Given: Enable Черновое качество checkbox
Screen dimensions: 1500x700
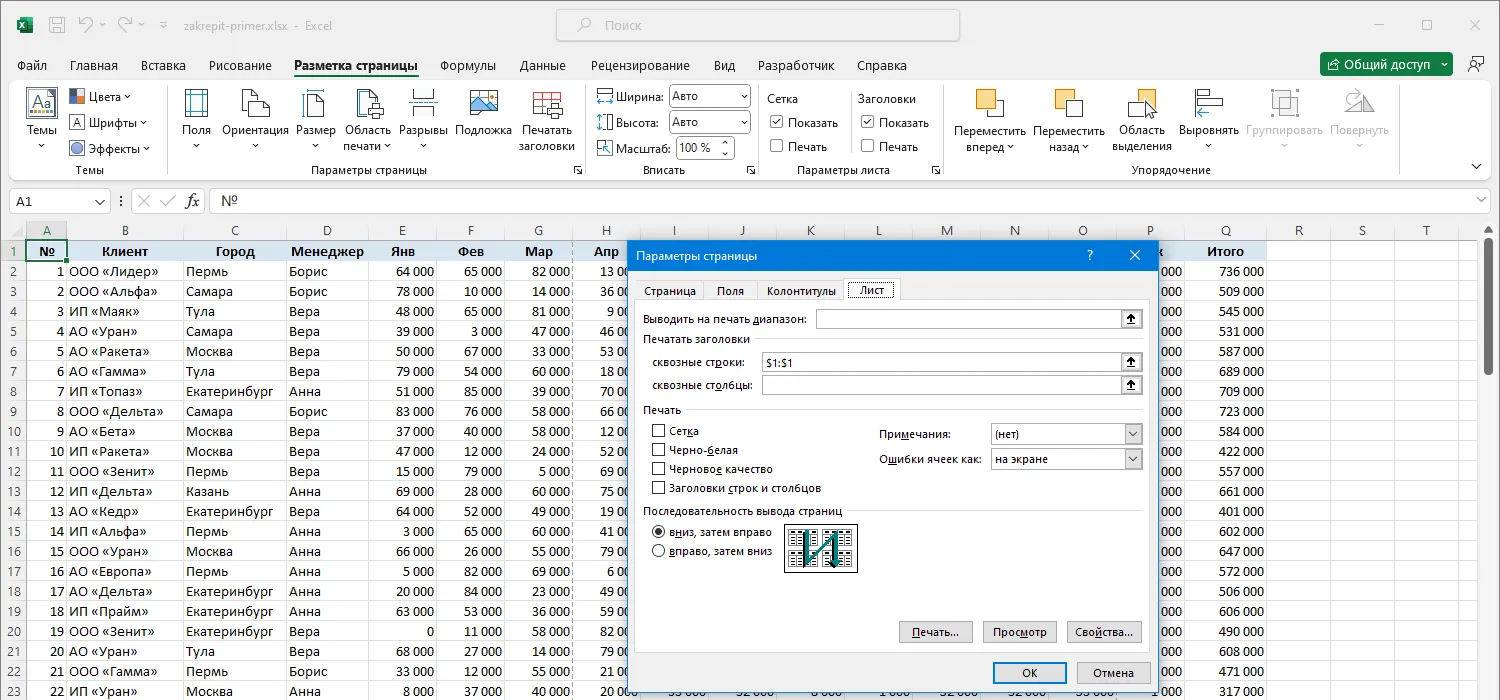Looking at the screenshot, I should coord(658,469).
